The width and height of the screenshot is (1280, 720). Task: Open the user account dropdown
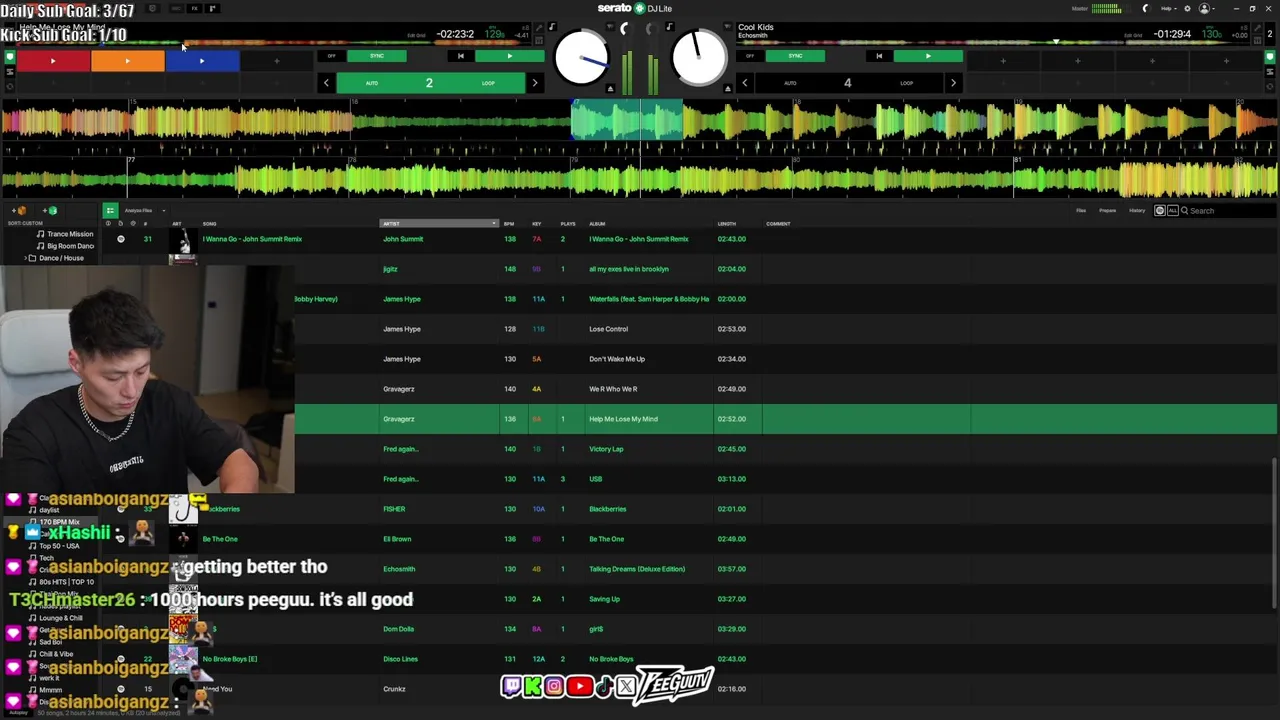(1207, 9)
